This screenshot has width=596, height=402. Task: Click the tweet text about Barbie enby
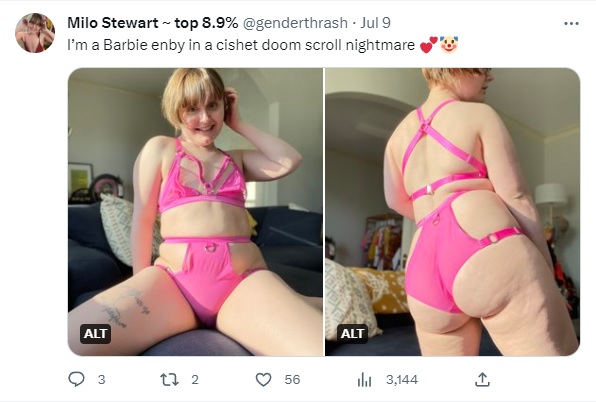click(x=241, y=45)
